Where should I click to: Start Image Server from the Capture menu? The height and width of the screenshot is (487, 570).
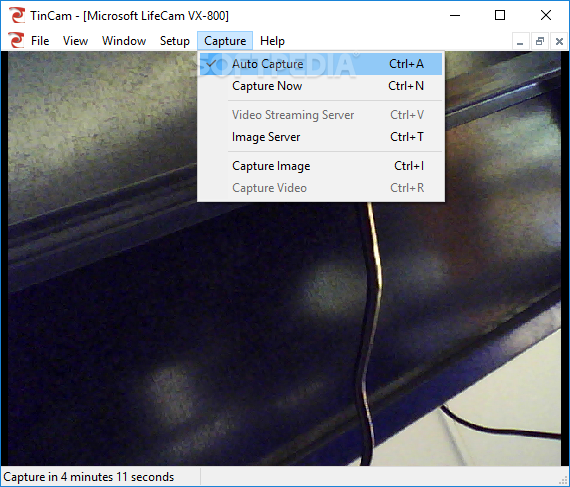(x=321, y=137)
